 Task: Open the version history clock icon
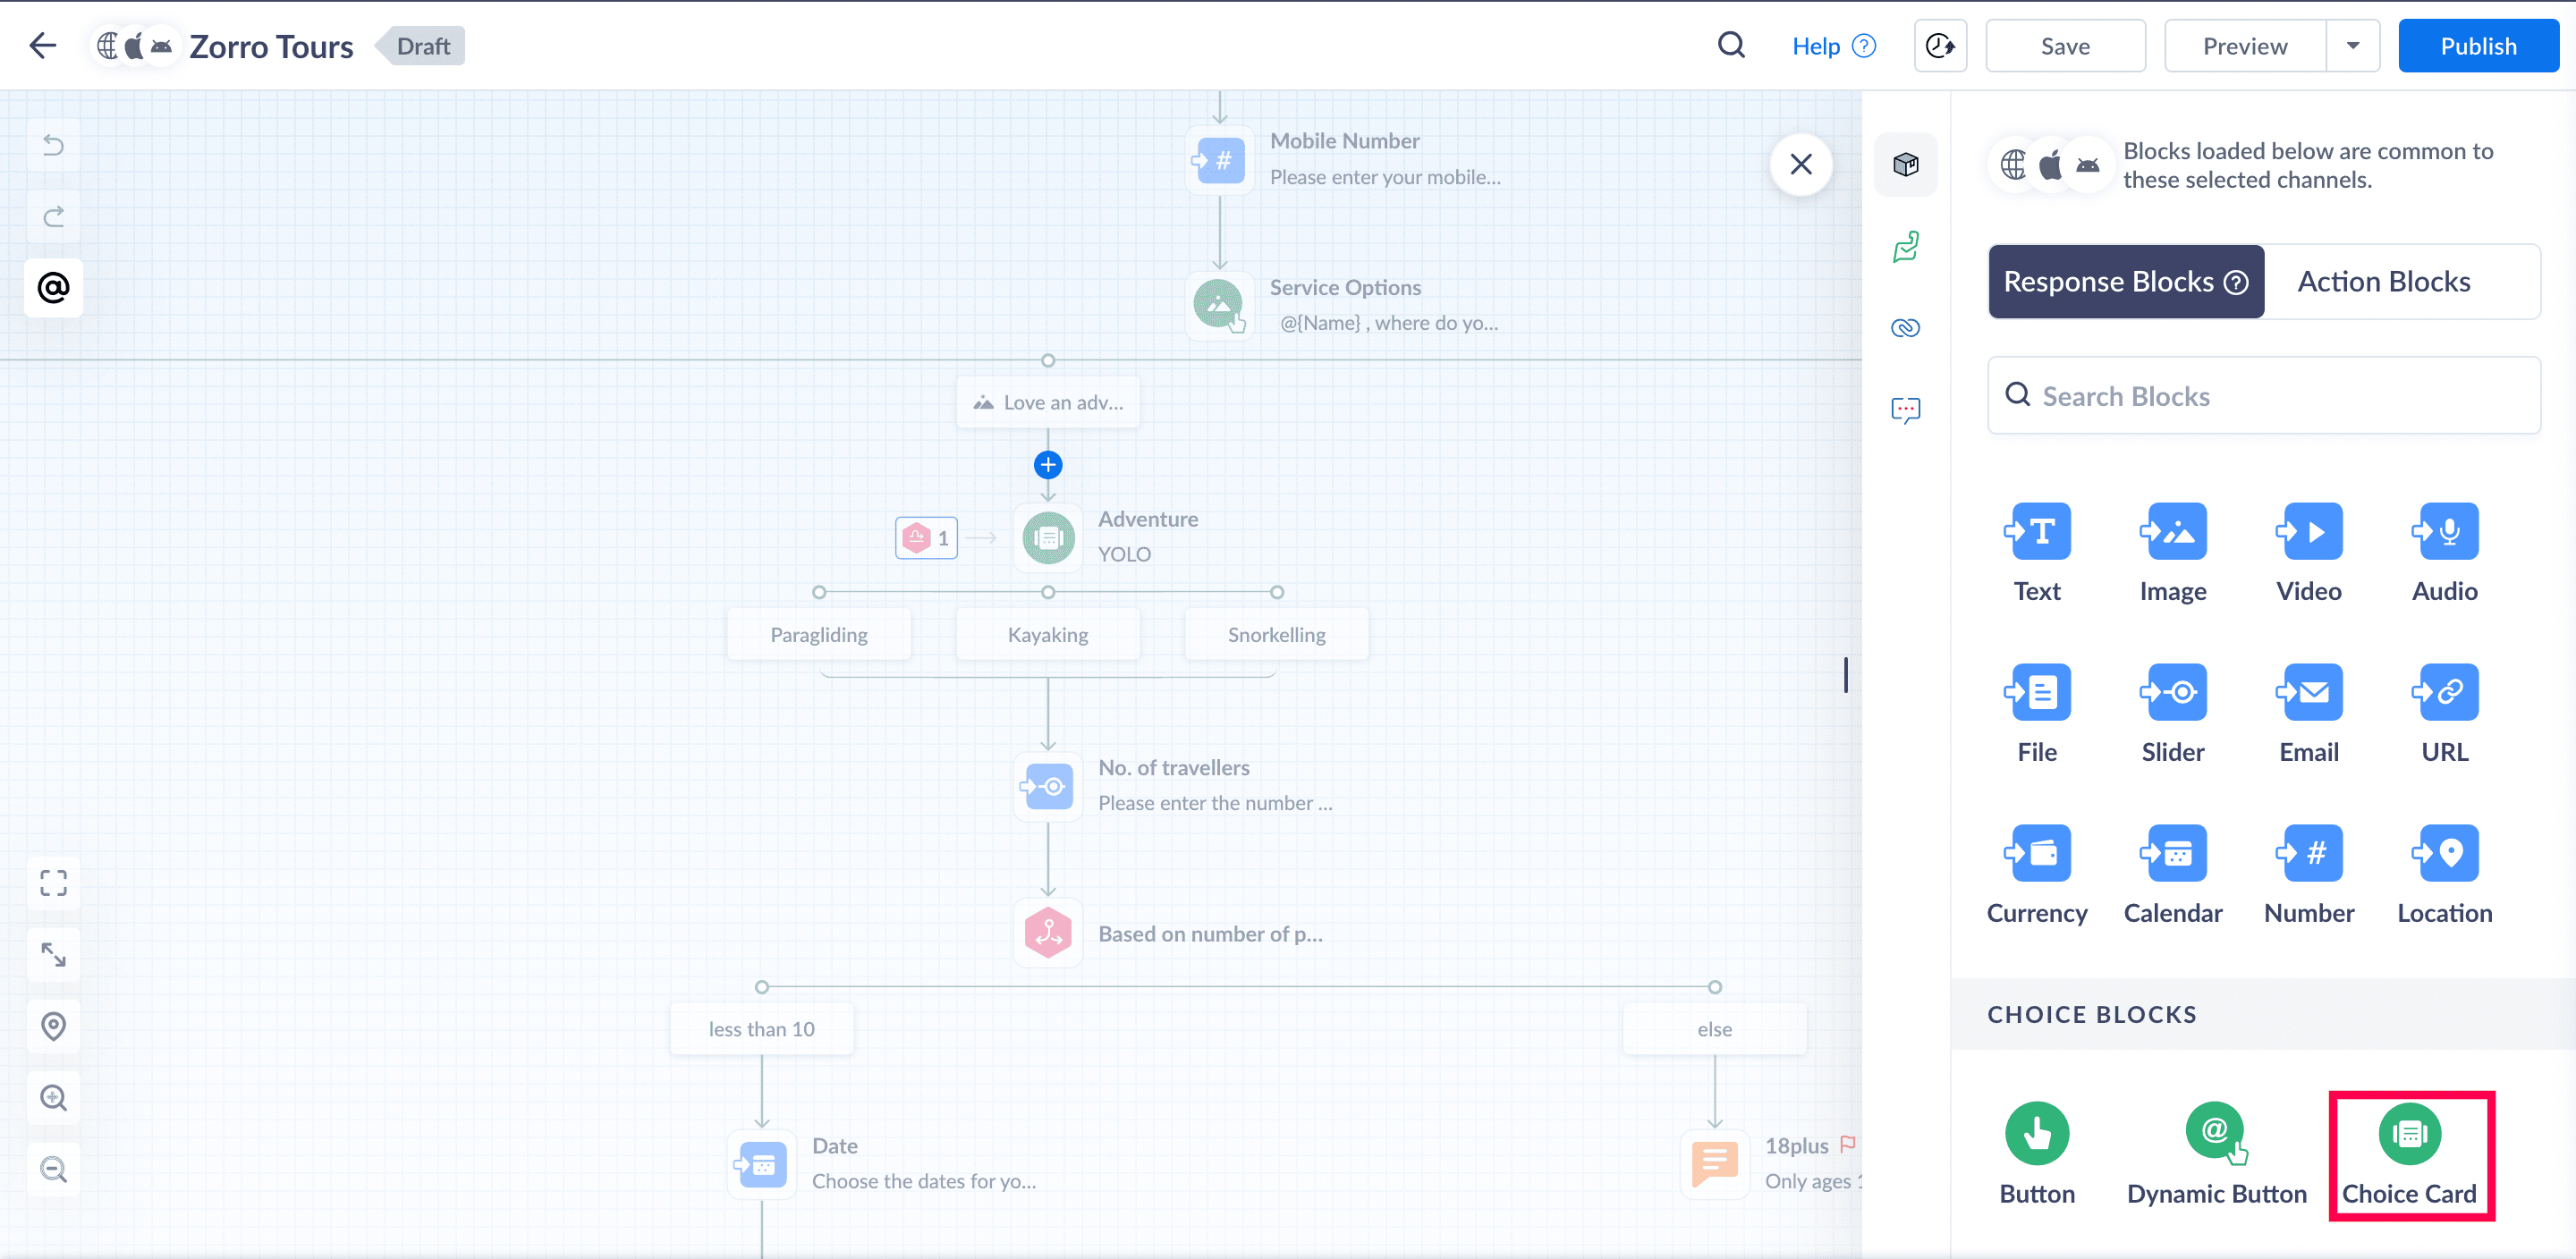pos(1939,46)
